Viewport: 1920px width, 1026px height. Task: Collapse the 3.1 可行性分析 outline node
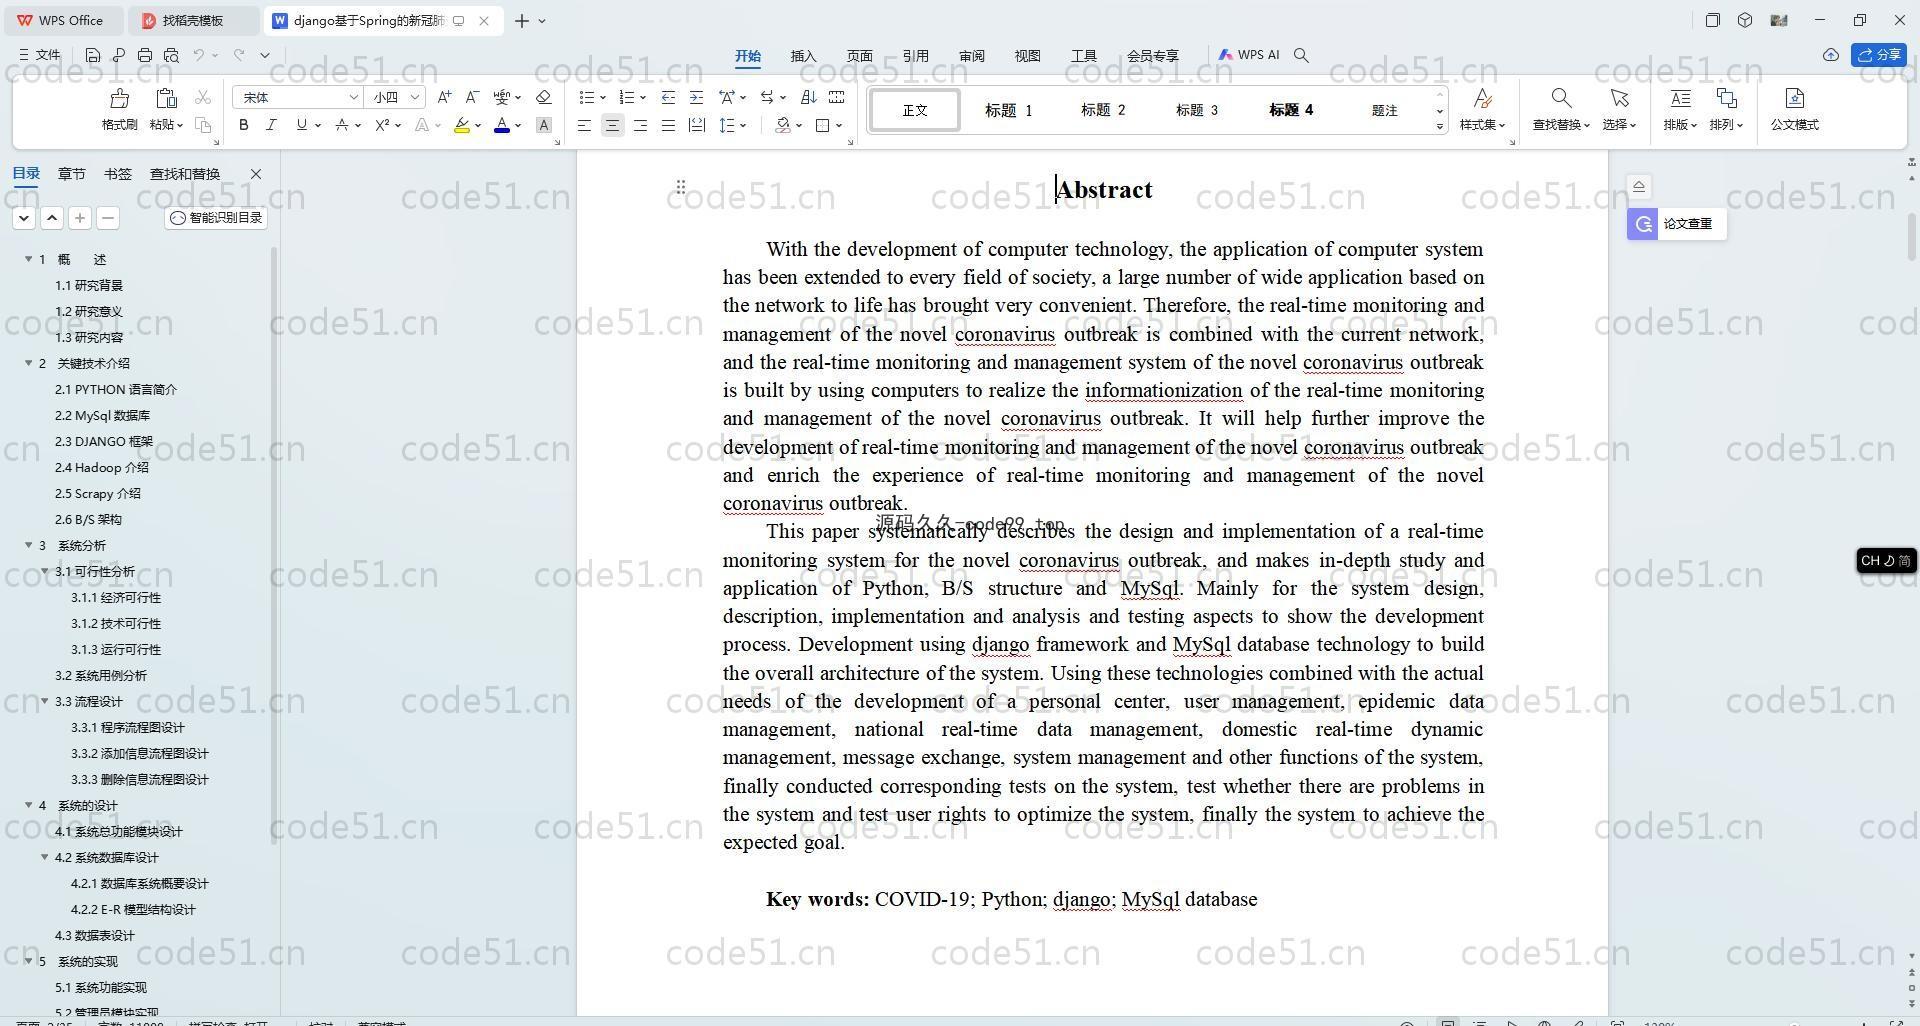(45, 571)
